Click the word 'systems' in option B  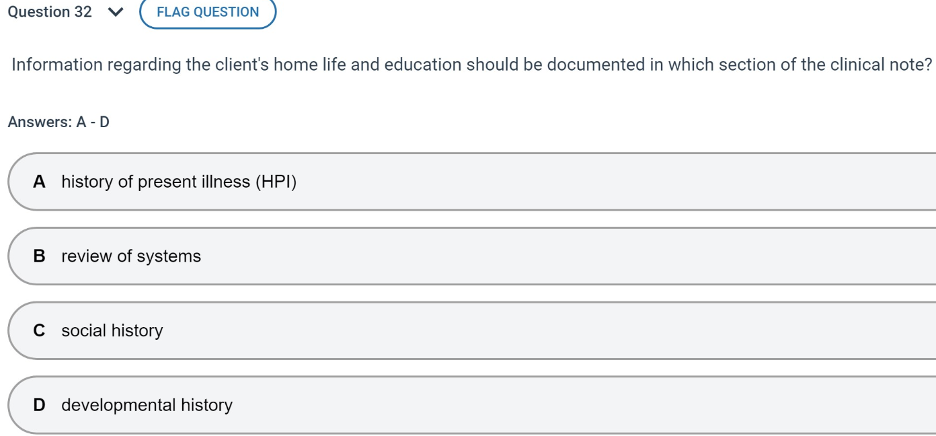[x=169, y=256]
